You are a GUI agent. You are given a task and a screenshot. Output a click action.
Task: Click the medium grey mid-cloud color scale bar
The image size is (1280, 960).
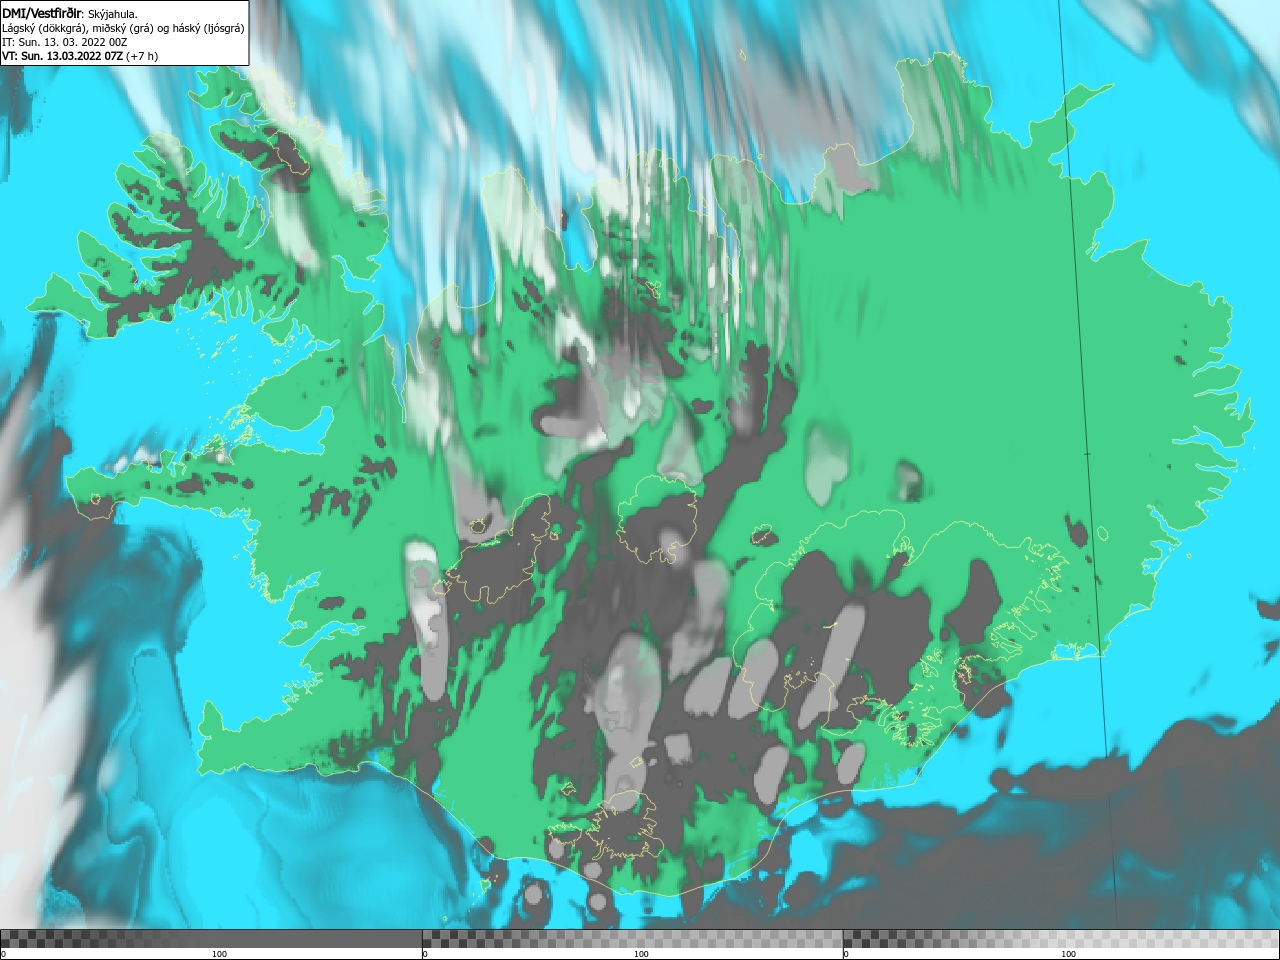point(632,938)
